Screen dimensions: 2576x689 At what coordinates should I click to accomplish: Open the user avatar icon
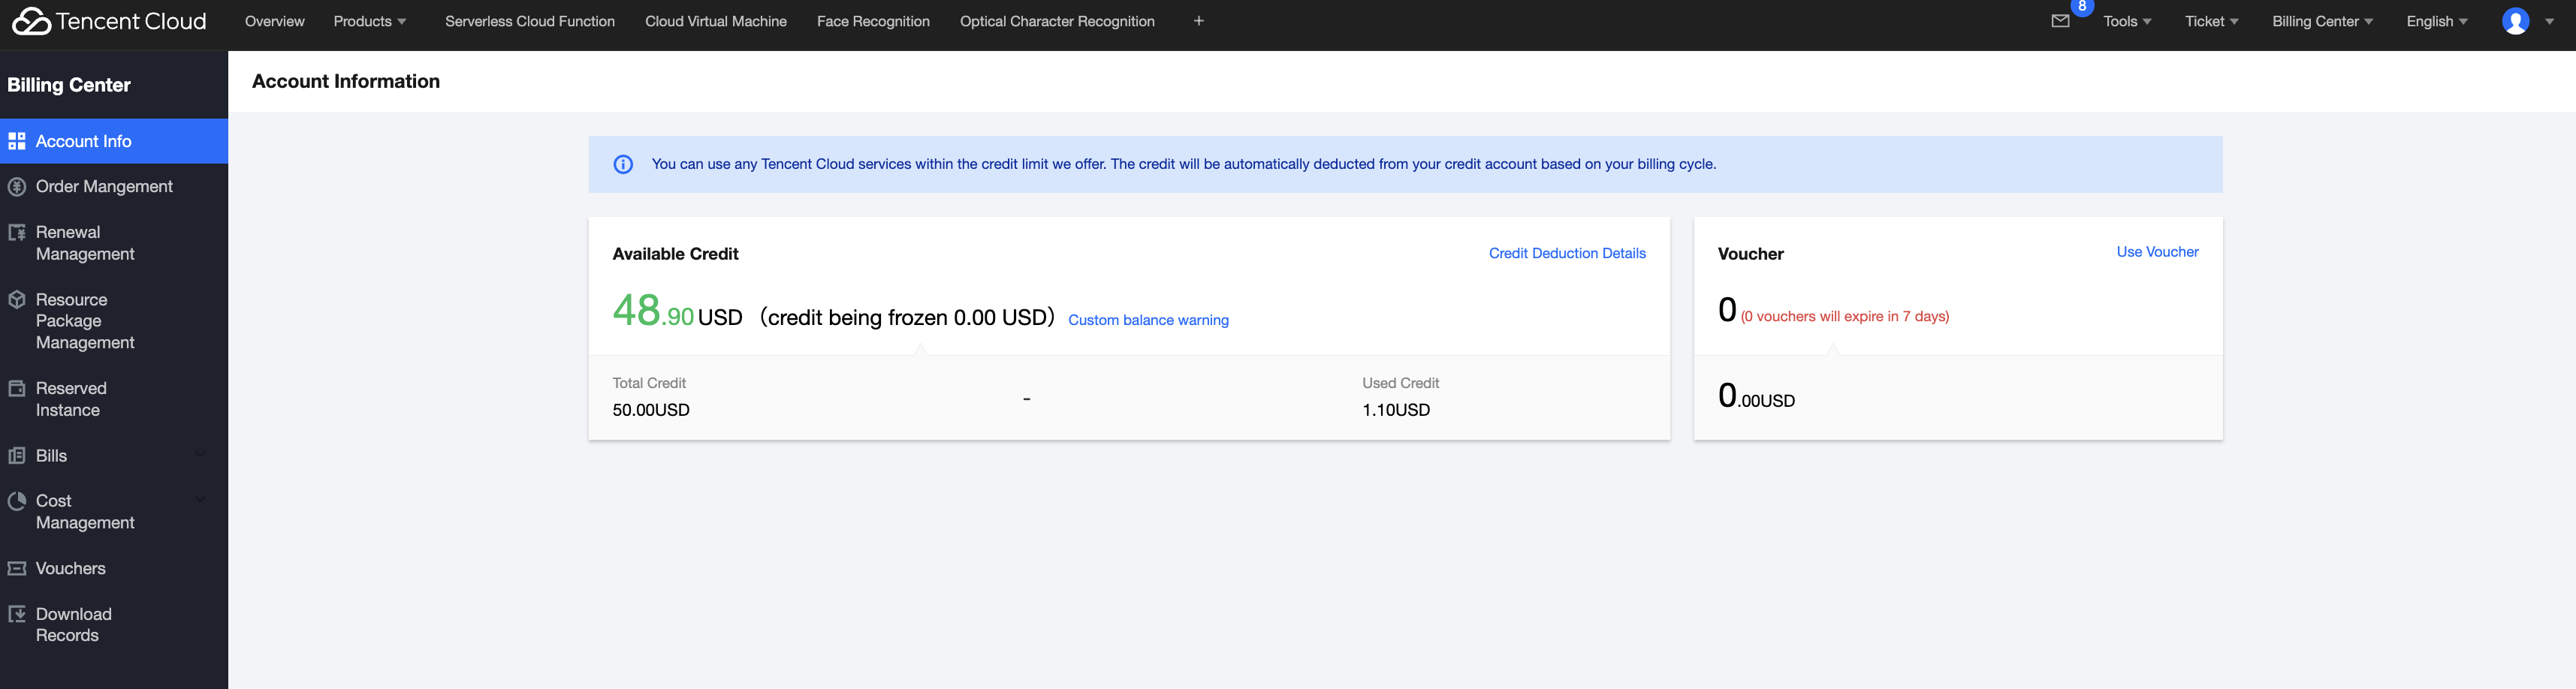(x=2515, y=21)
